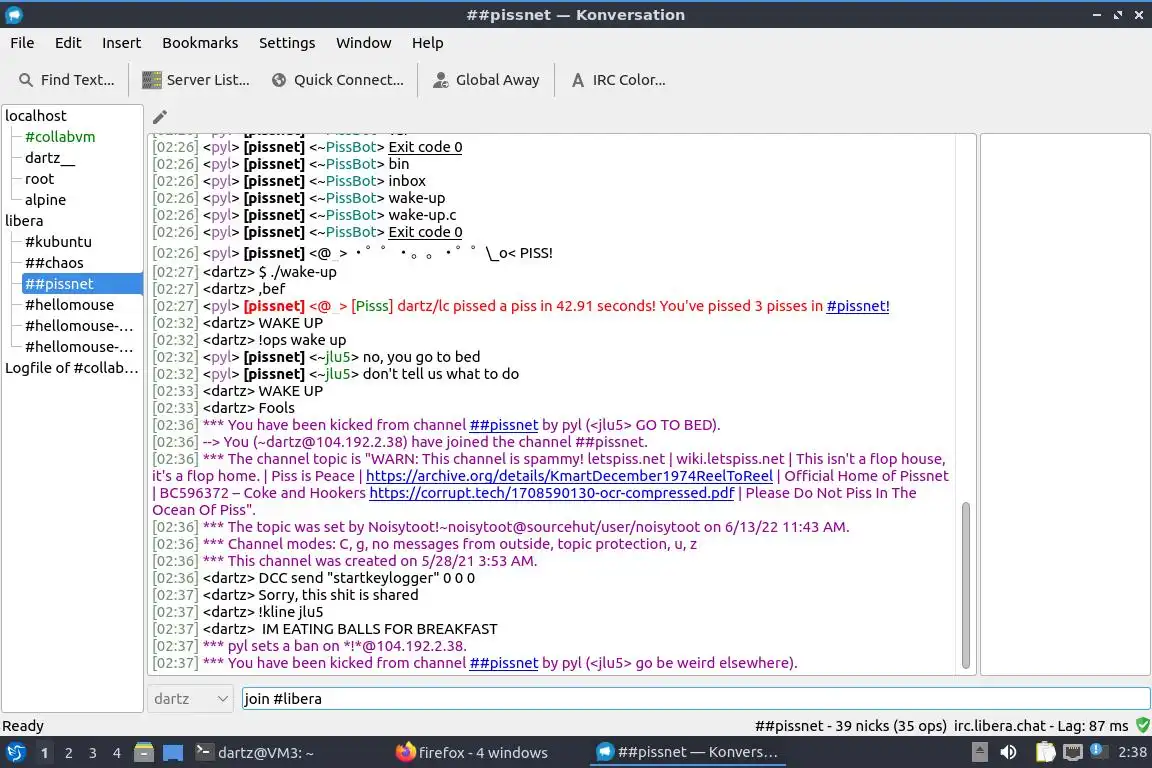Click the 'Ready' status bar text

(23, 726)
